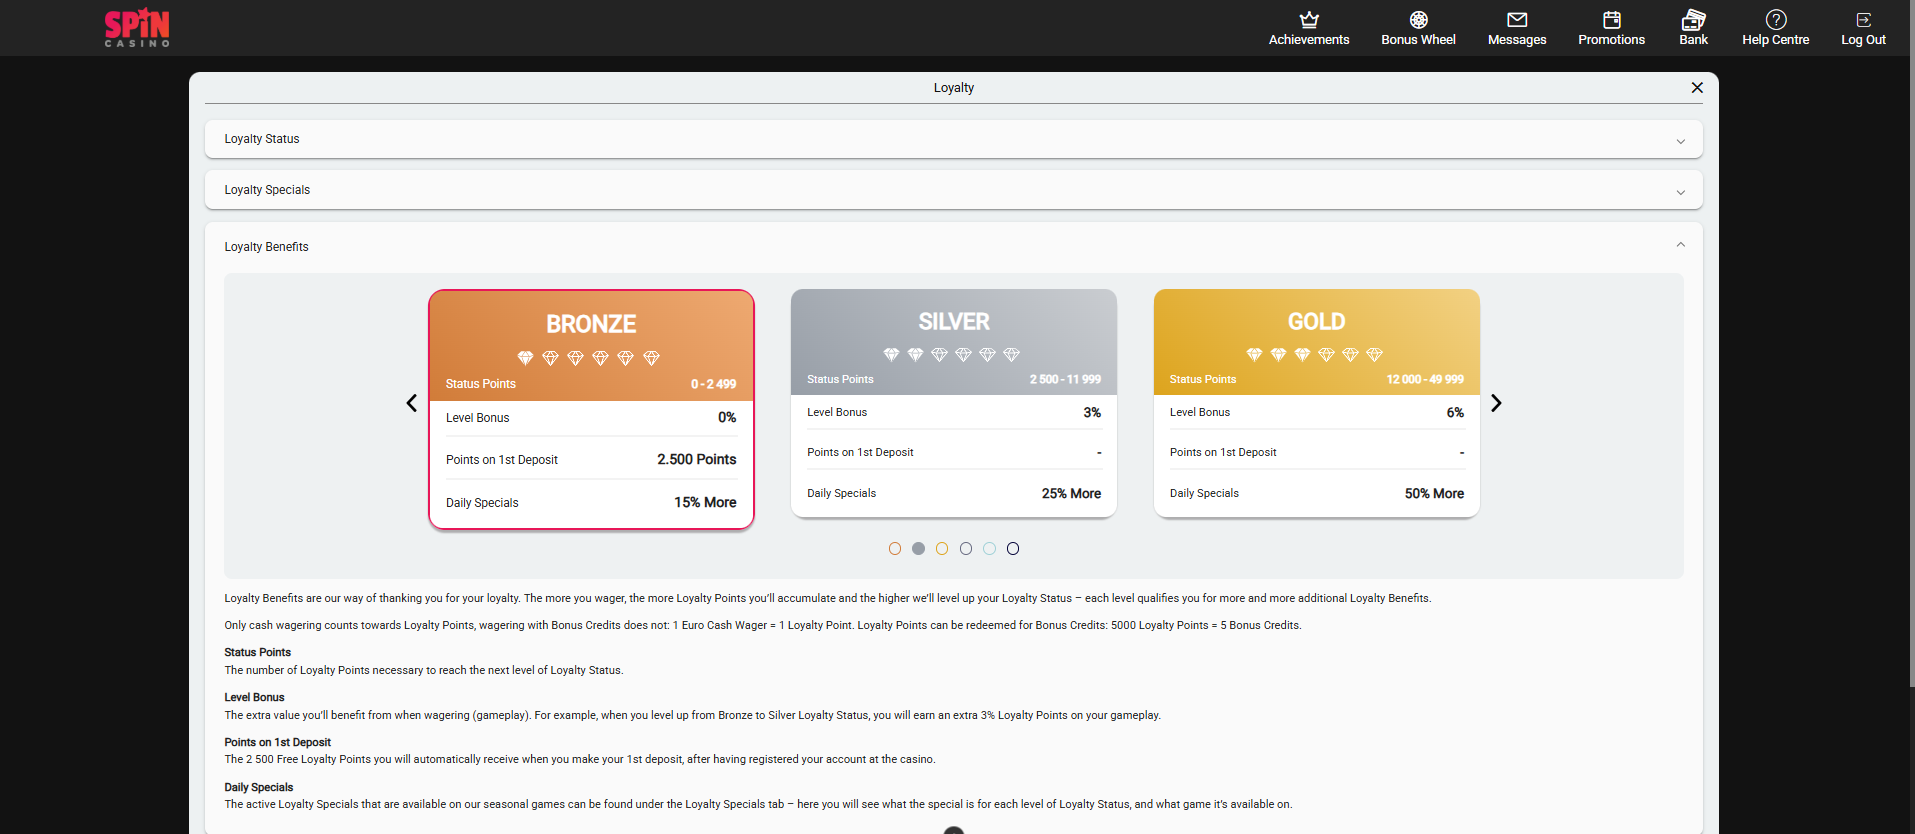This screenshot has height=834, width=1915.
Task: Click Silver's '2 500 - 11 999' status points
Action: [1065, 379]
